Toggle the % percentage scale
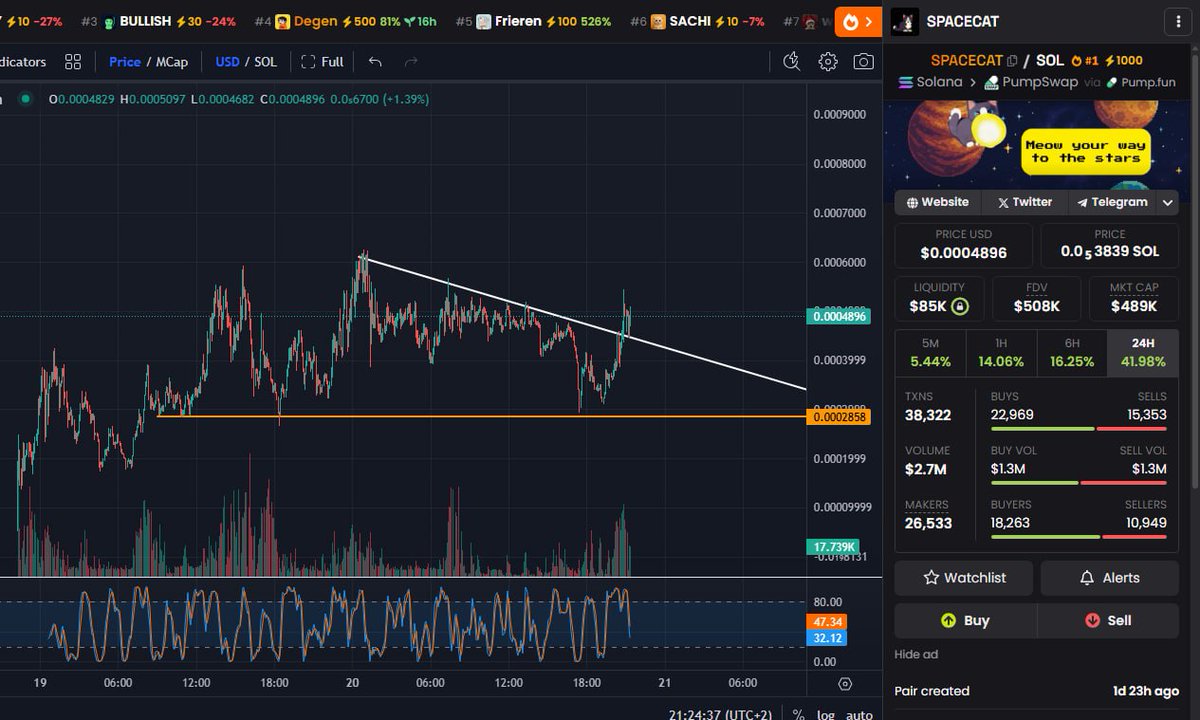The image size is (1200, 720). click(798, 714)
